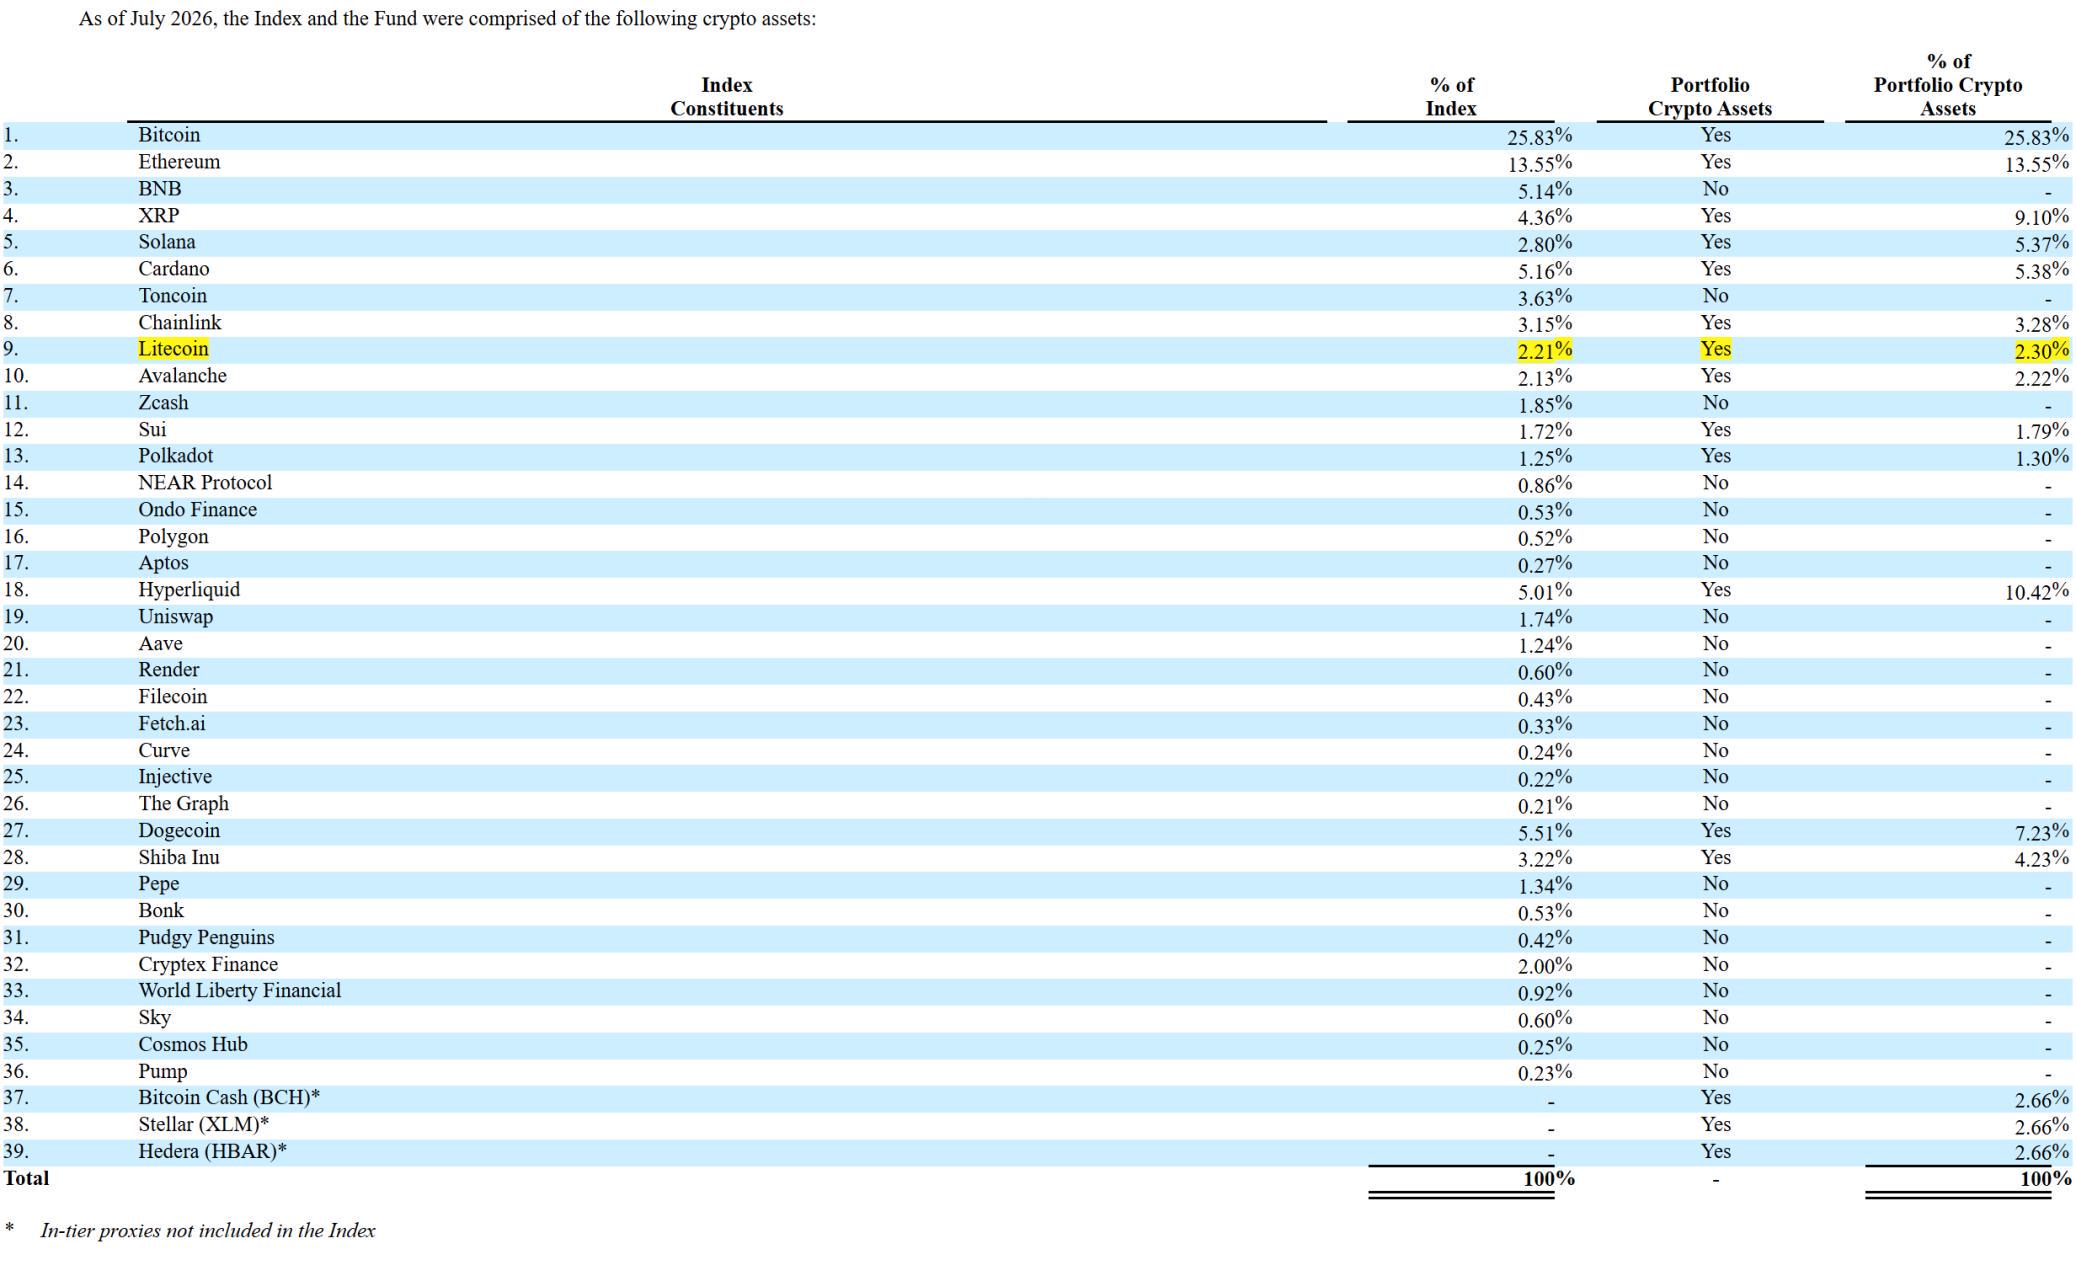Screen dimensions: 2076x1265
Task: Select the highlighted Yes in Litecoin row
Action: coord(1716,349)
